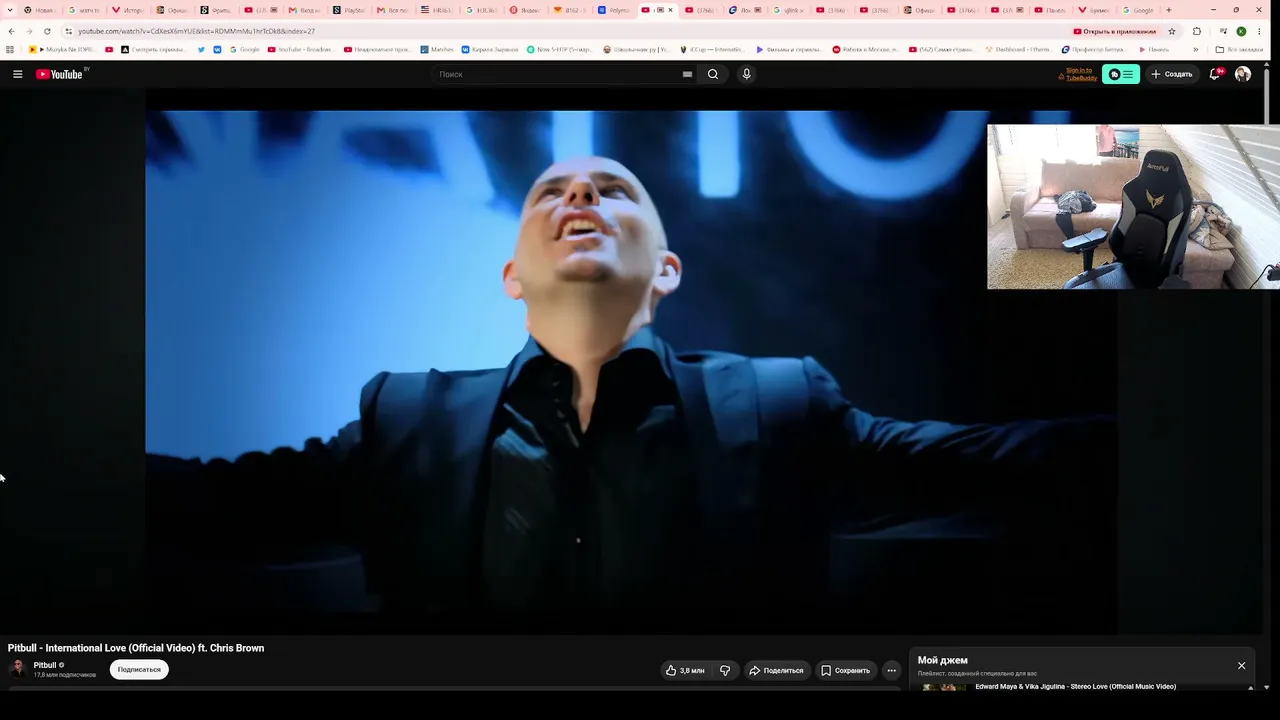Open the on-screen keyboard in search box
Screen dimensions: 1280x720
687,74
